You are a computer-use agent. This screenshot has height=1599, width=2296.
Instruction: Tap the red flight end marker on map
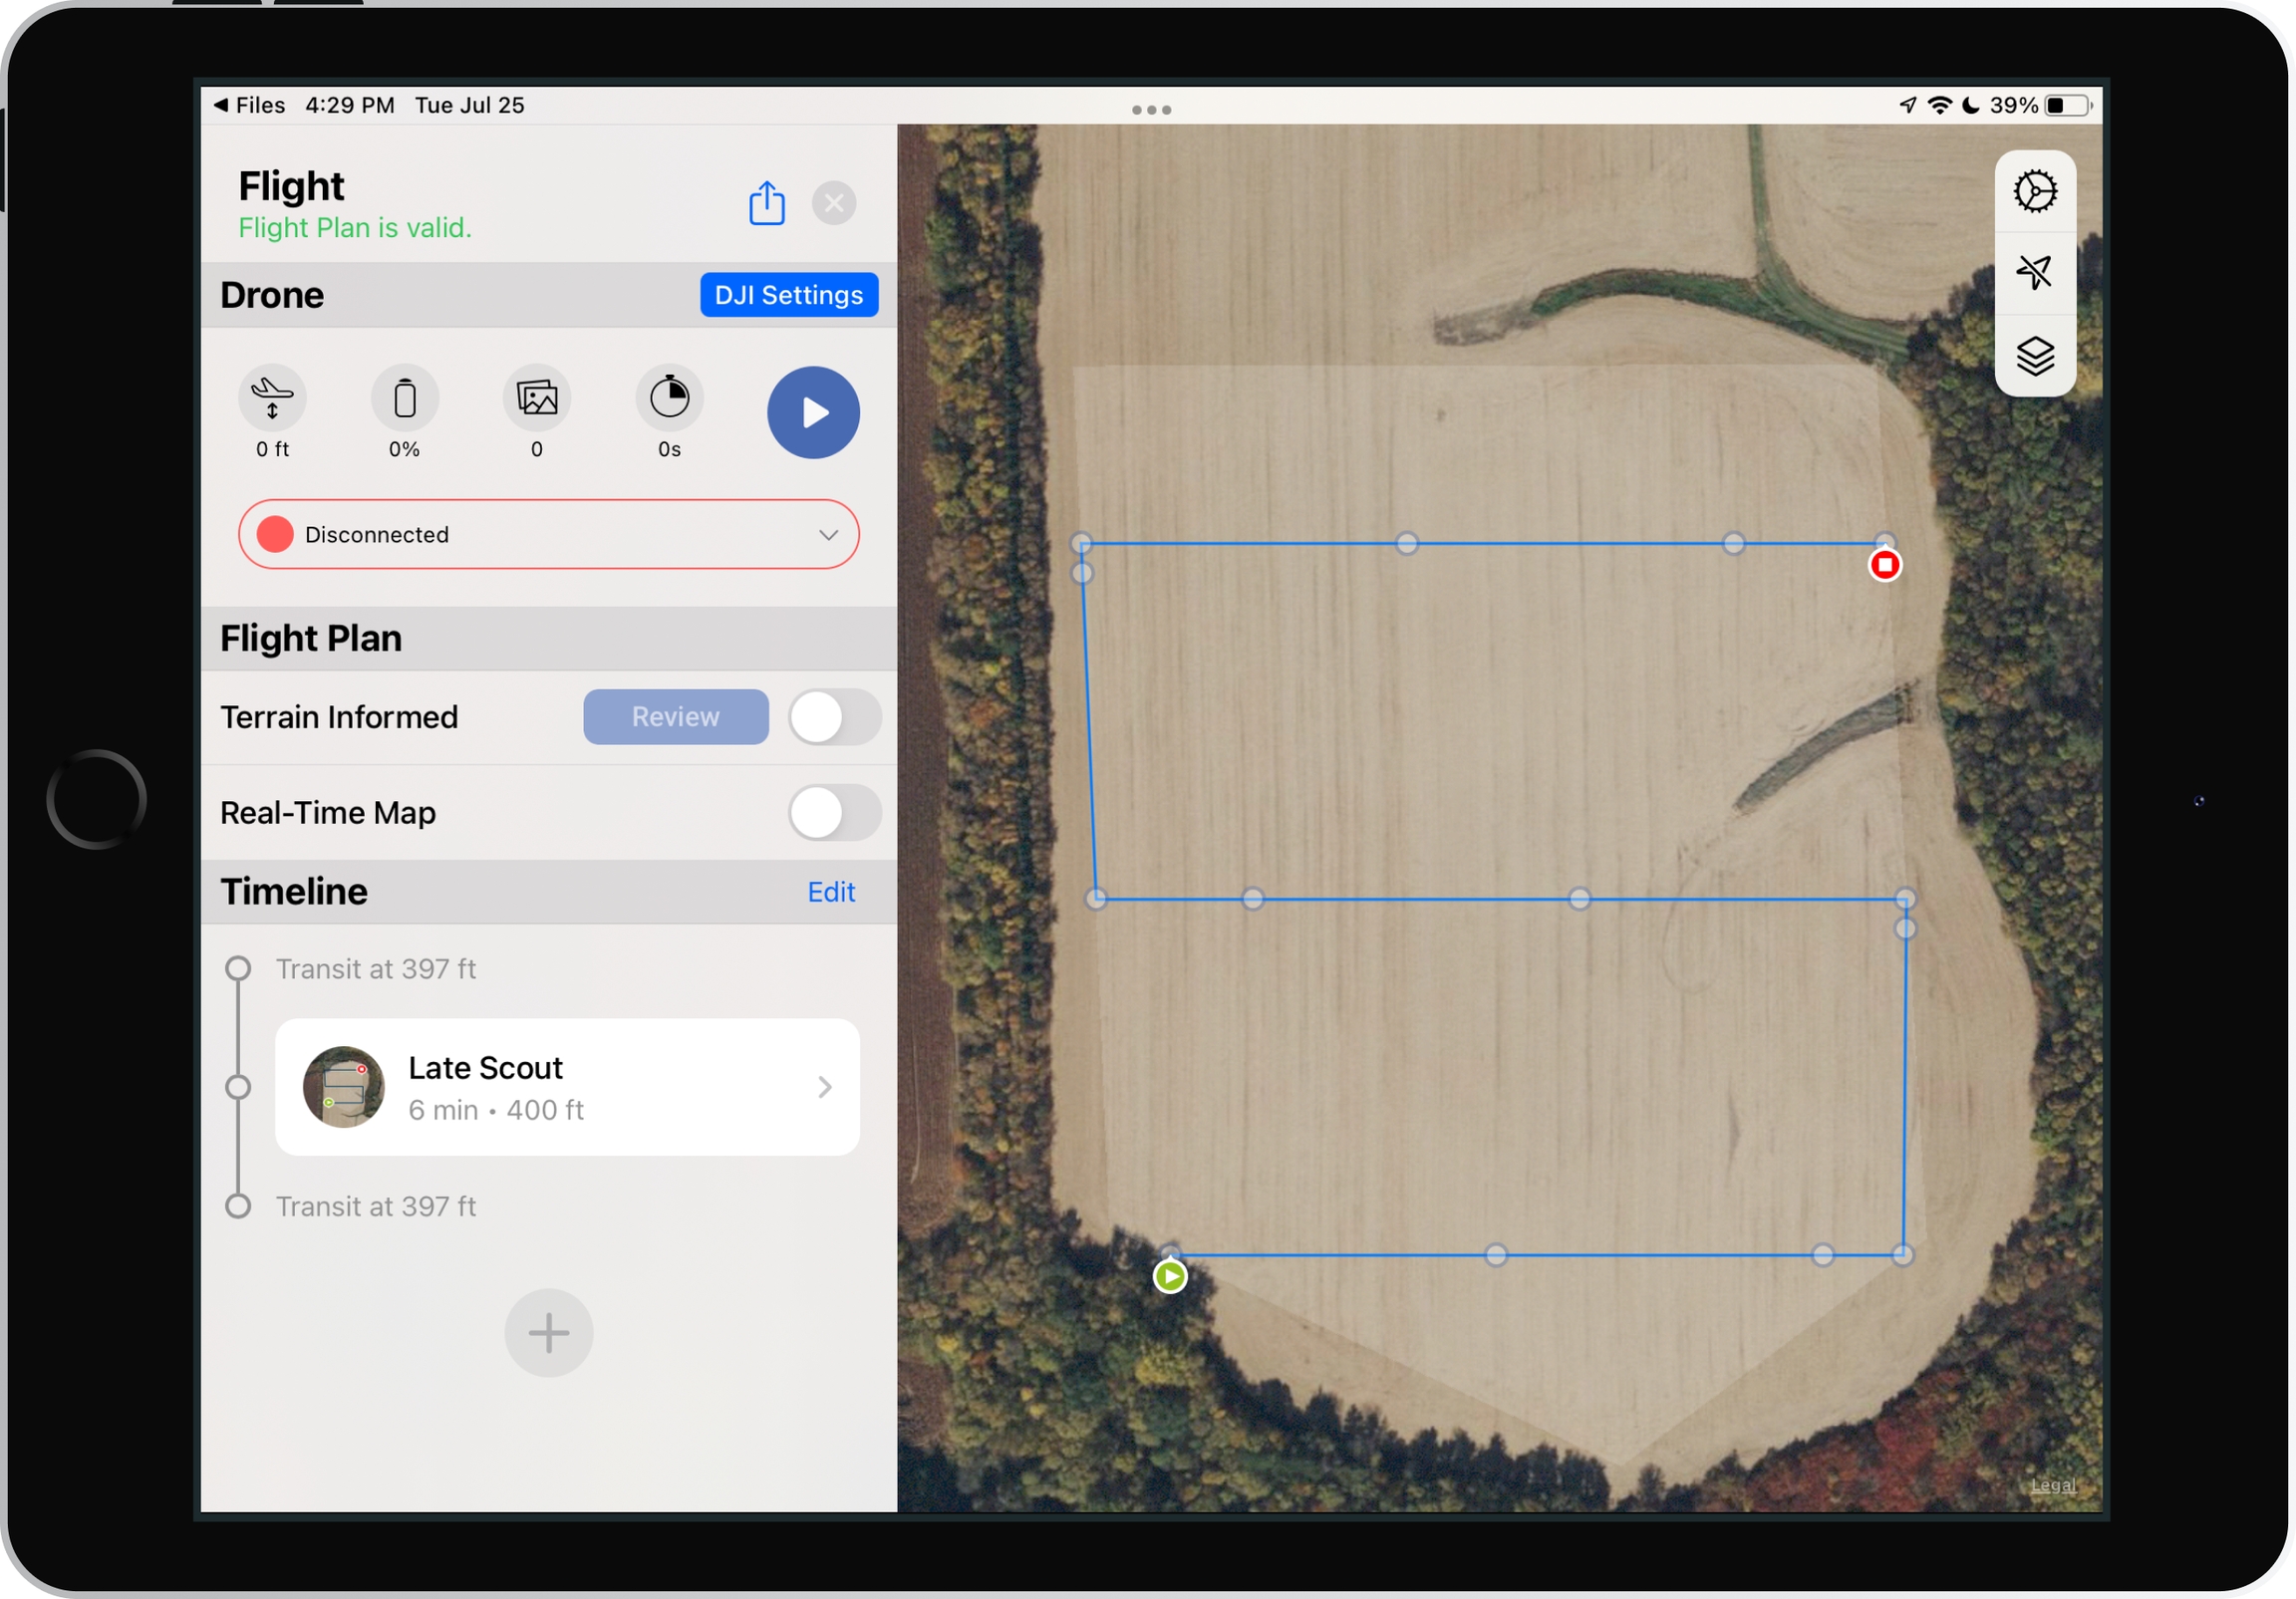click(x=1884, y=565)
